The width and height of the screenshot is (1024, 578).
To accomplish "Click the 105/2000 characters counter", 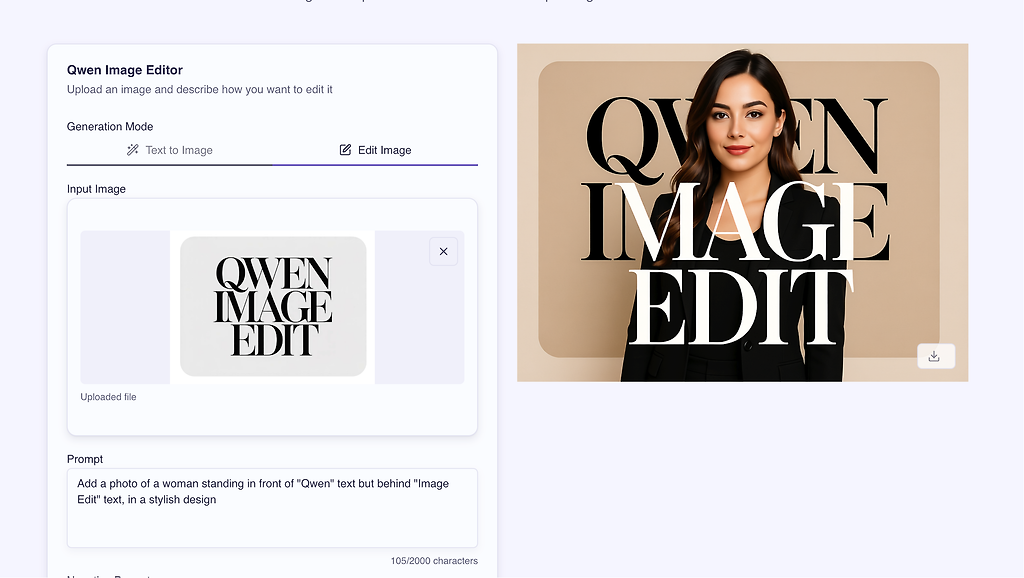I will pos(434,561).
